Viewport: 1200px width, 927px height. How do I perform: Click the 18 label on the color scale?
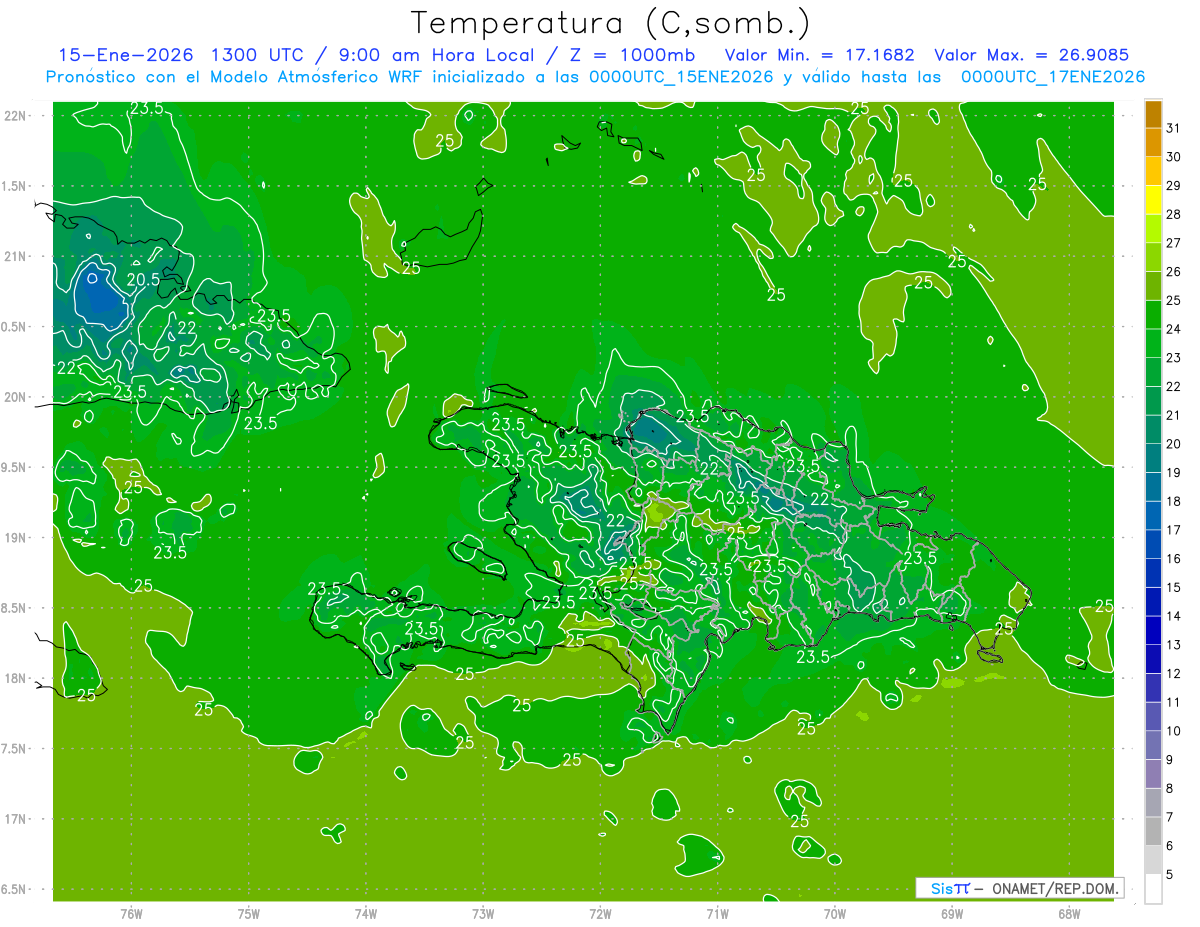1174,501
